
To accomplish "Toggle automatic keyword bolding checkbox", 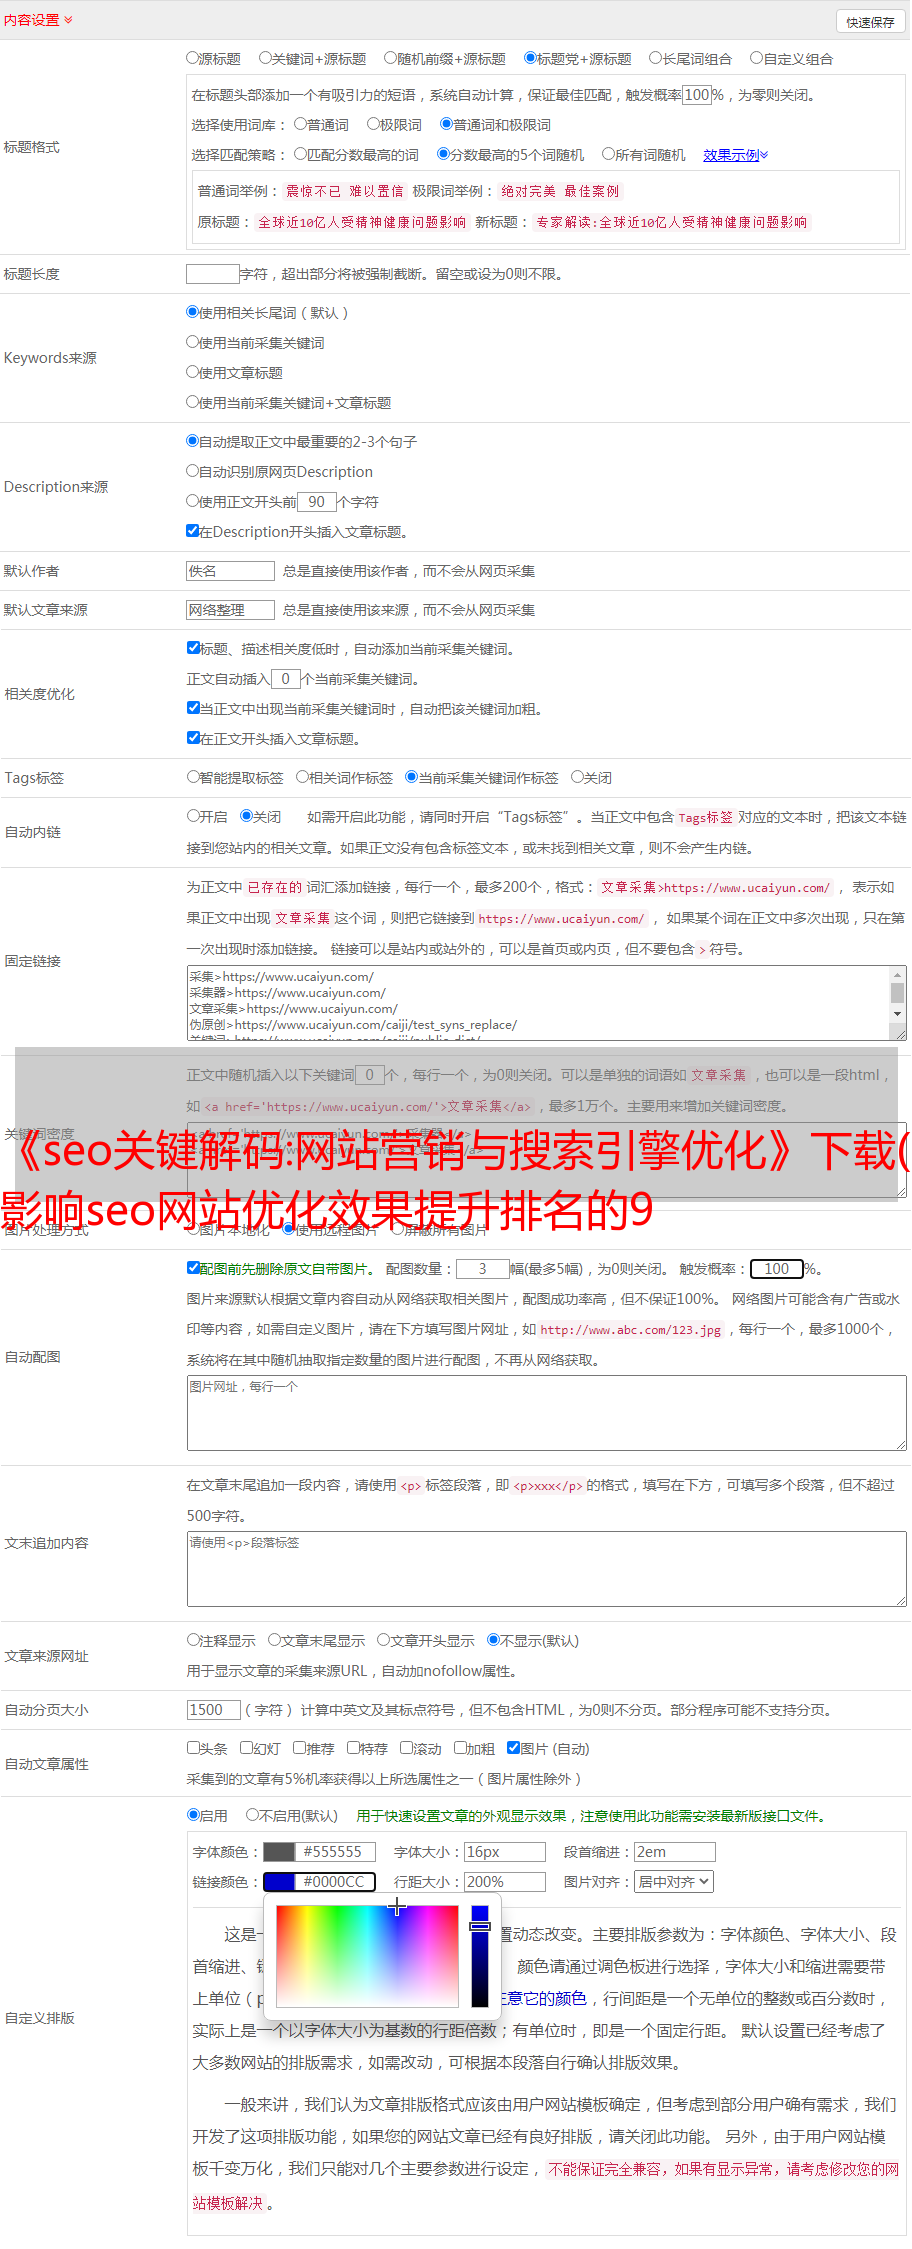I will point(193,708).
